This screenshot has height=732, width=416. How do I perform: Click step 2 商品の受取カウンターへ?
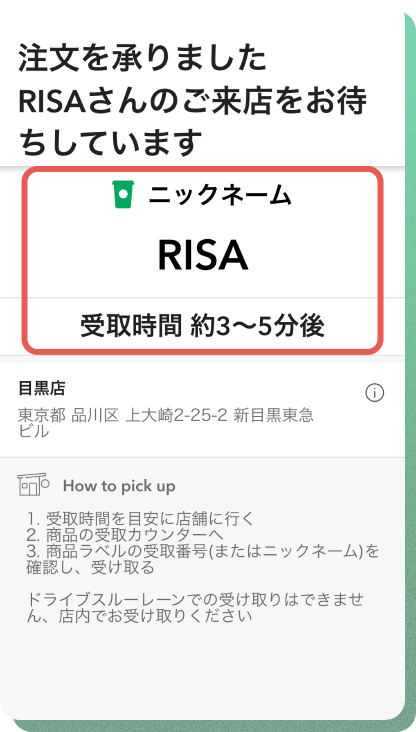pyautogui.click(x=125, y=535)
